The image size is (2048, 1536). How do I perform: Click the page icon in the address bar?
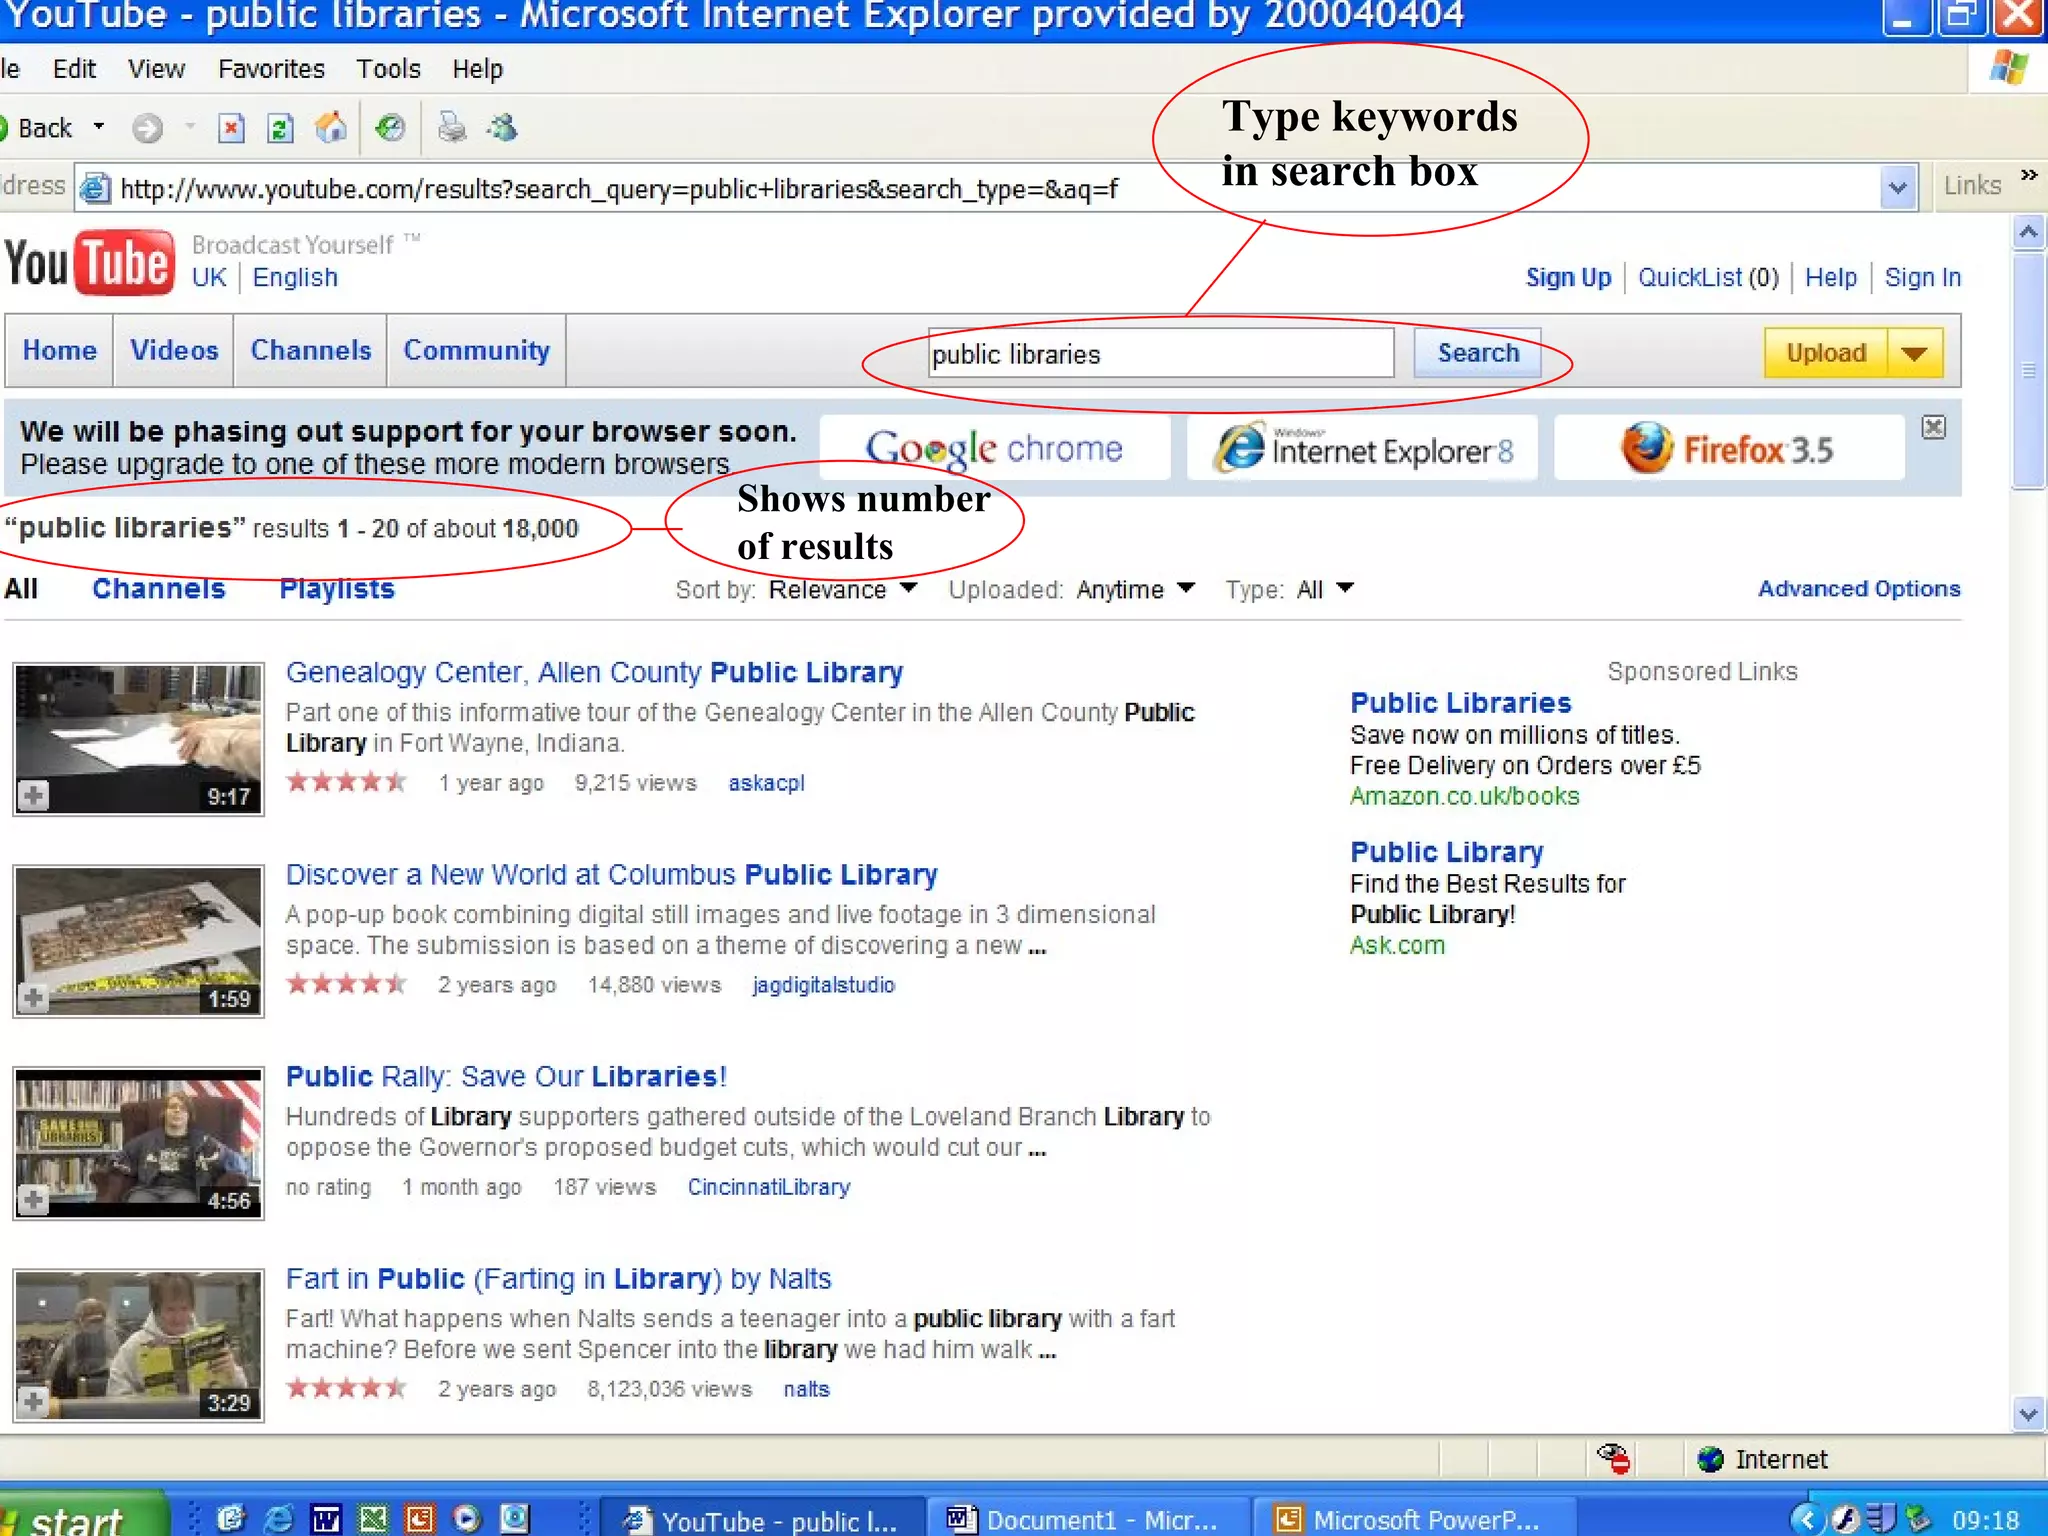95,188
